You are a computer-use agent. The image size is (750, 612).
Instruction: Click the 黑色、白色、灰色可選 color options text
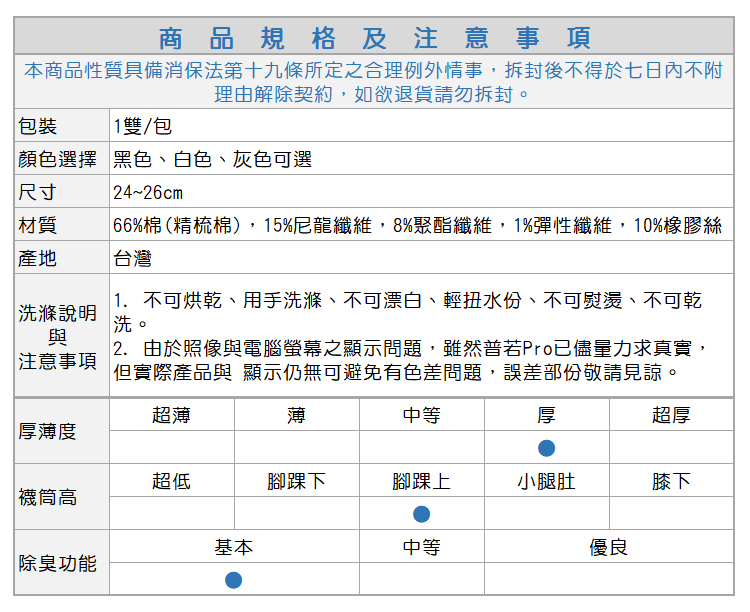coord(212,159)
